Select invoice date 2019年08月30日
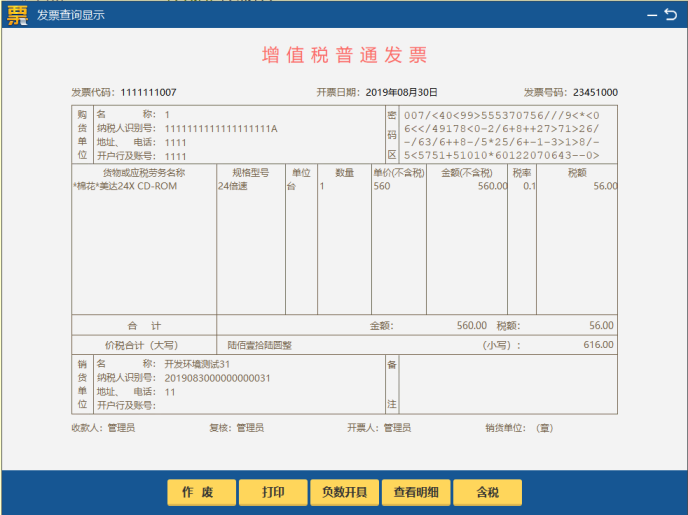Image resolution: width=688 pixels, height=515 pixels. tap(401, 93)
